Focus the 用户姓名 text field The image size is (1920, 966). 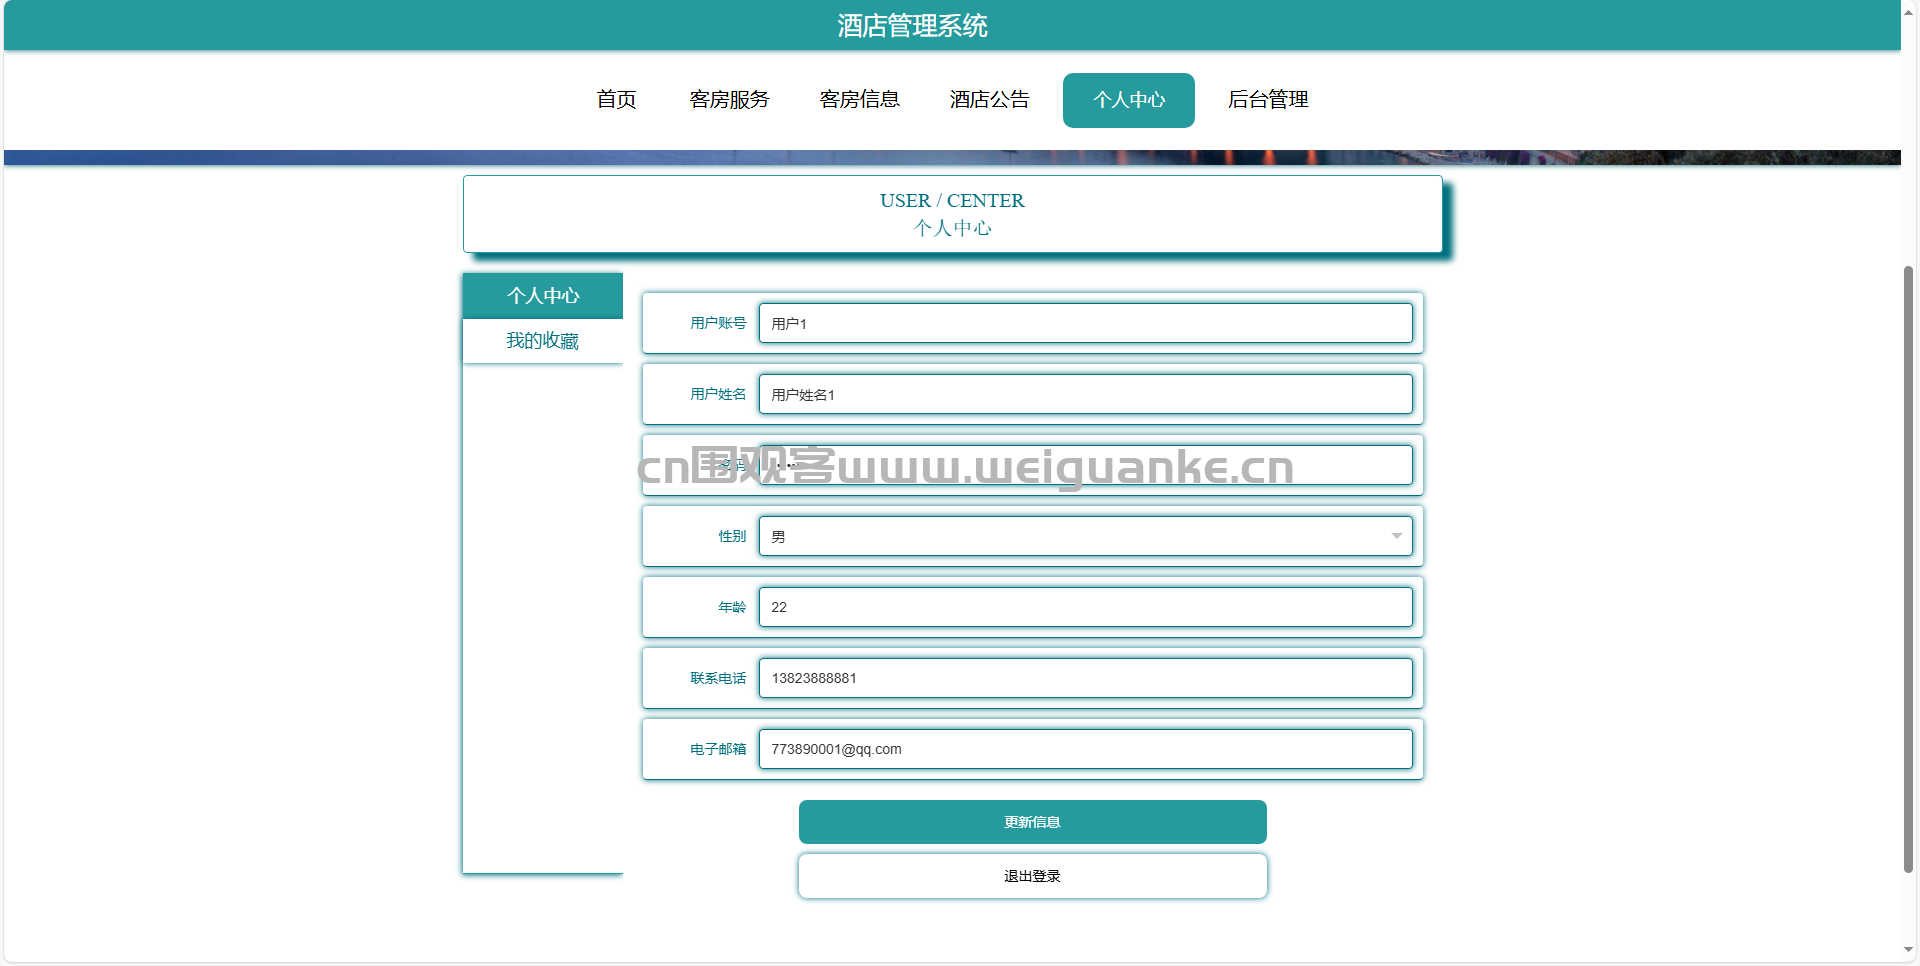[x=1085, y=394]
